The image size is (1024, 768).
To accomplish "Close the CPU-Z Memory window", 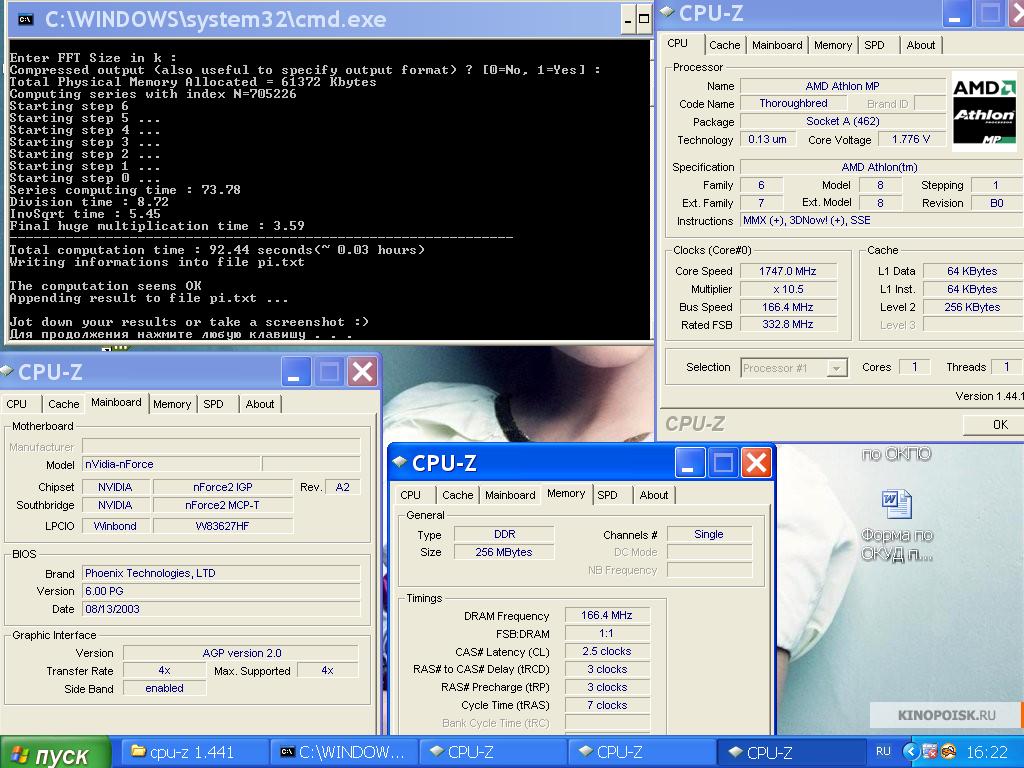I will (756, 463).
